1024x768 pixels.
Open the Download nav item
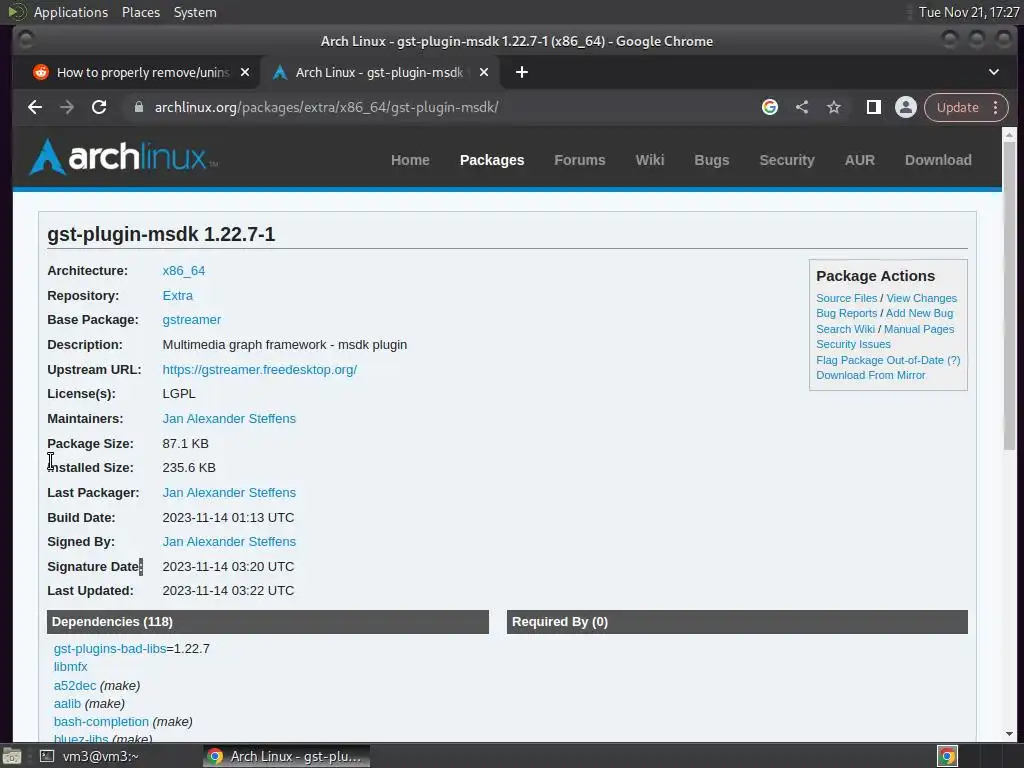click(938, 160)
